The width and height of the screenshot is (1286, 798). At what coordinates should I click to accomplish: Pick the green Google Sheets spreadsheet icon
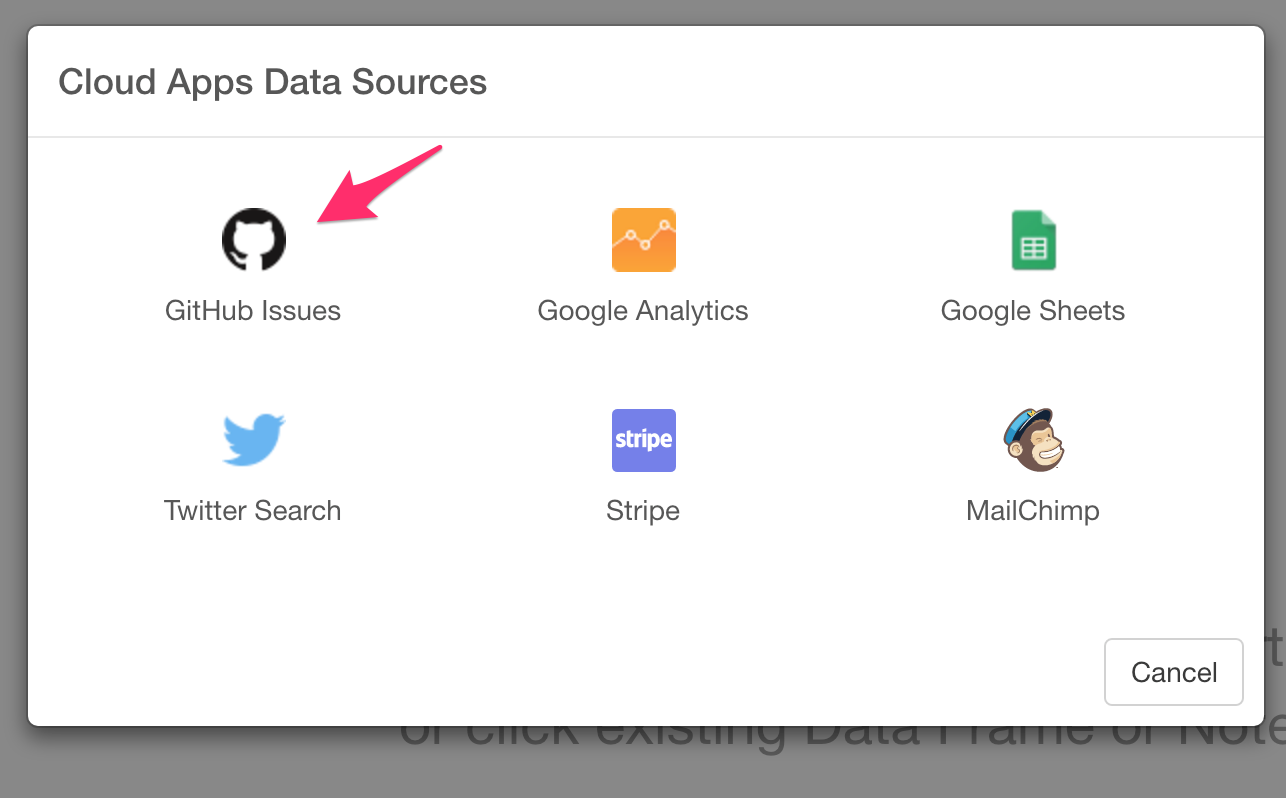coord(1033,240)
